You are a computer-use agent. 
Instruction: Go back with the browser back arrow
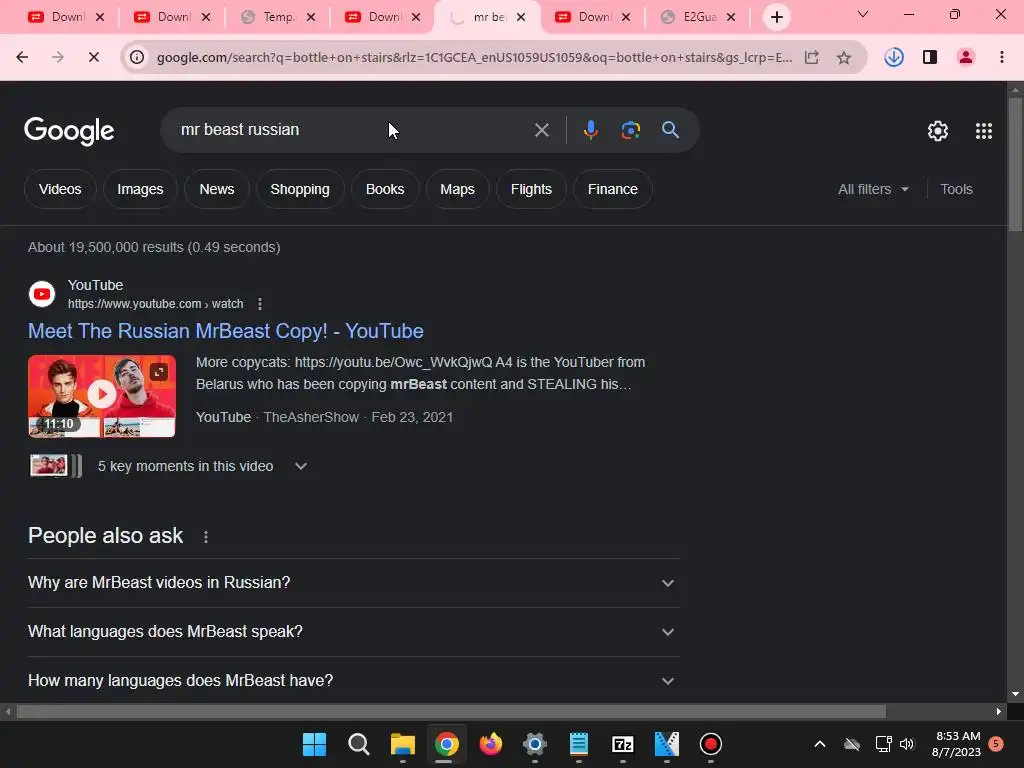pos(22,57)
